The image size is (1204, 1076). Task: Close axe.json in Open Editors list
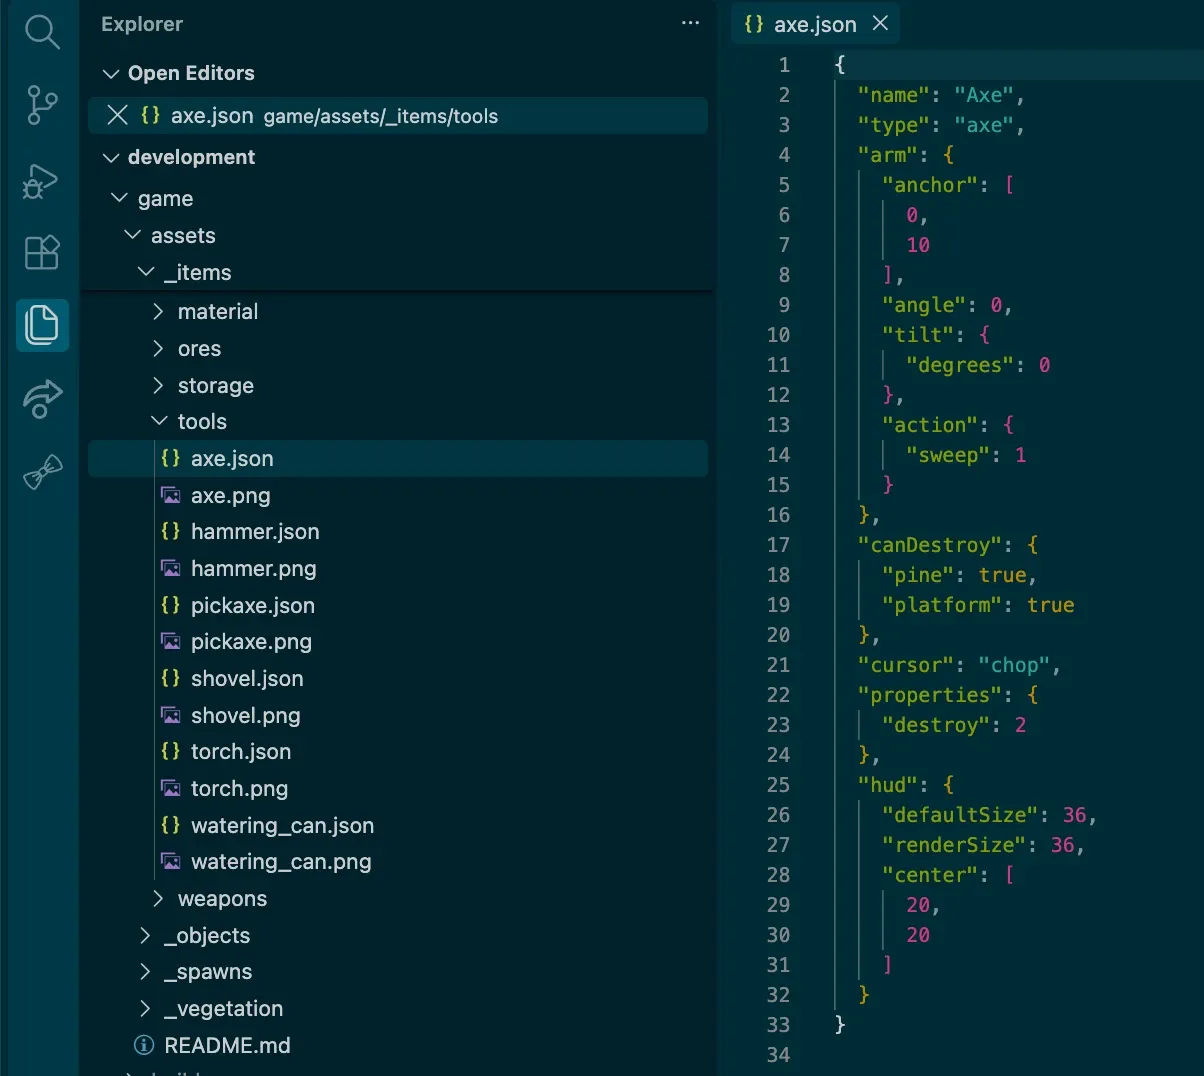117,115
